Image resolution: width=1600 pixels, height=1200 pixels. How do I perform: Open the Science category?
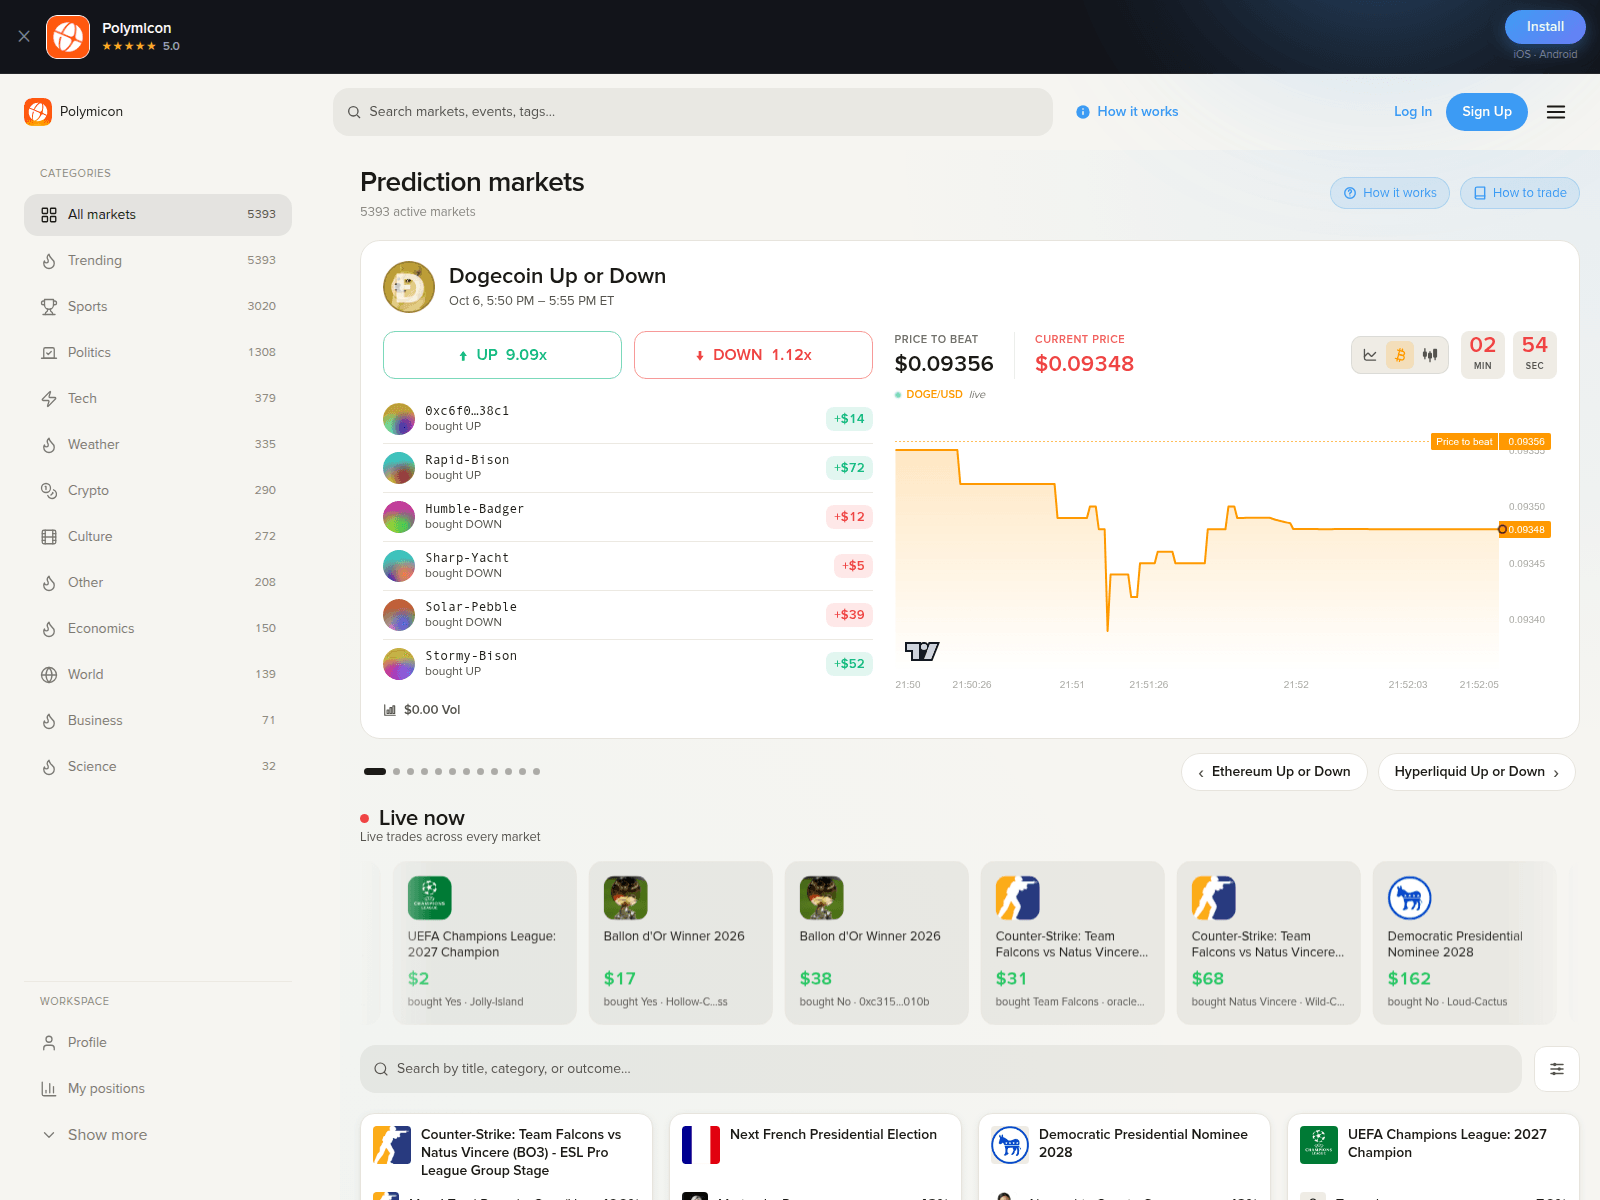158,766
